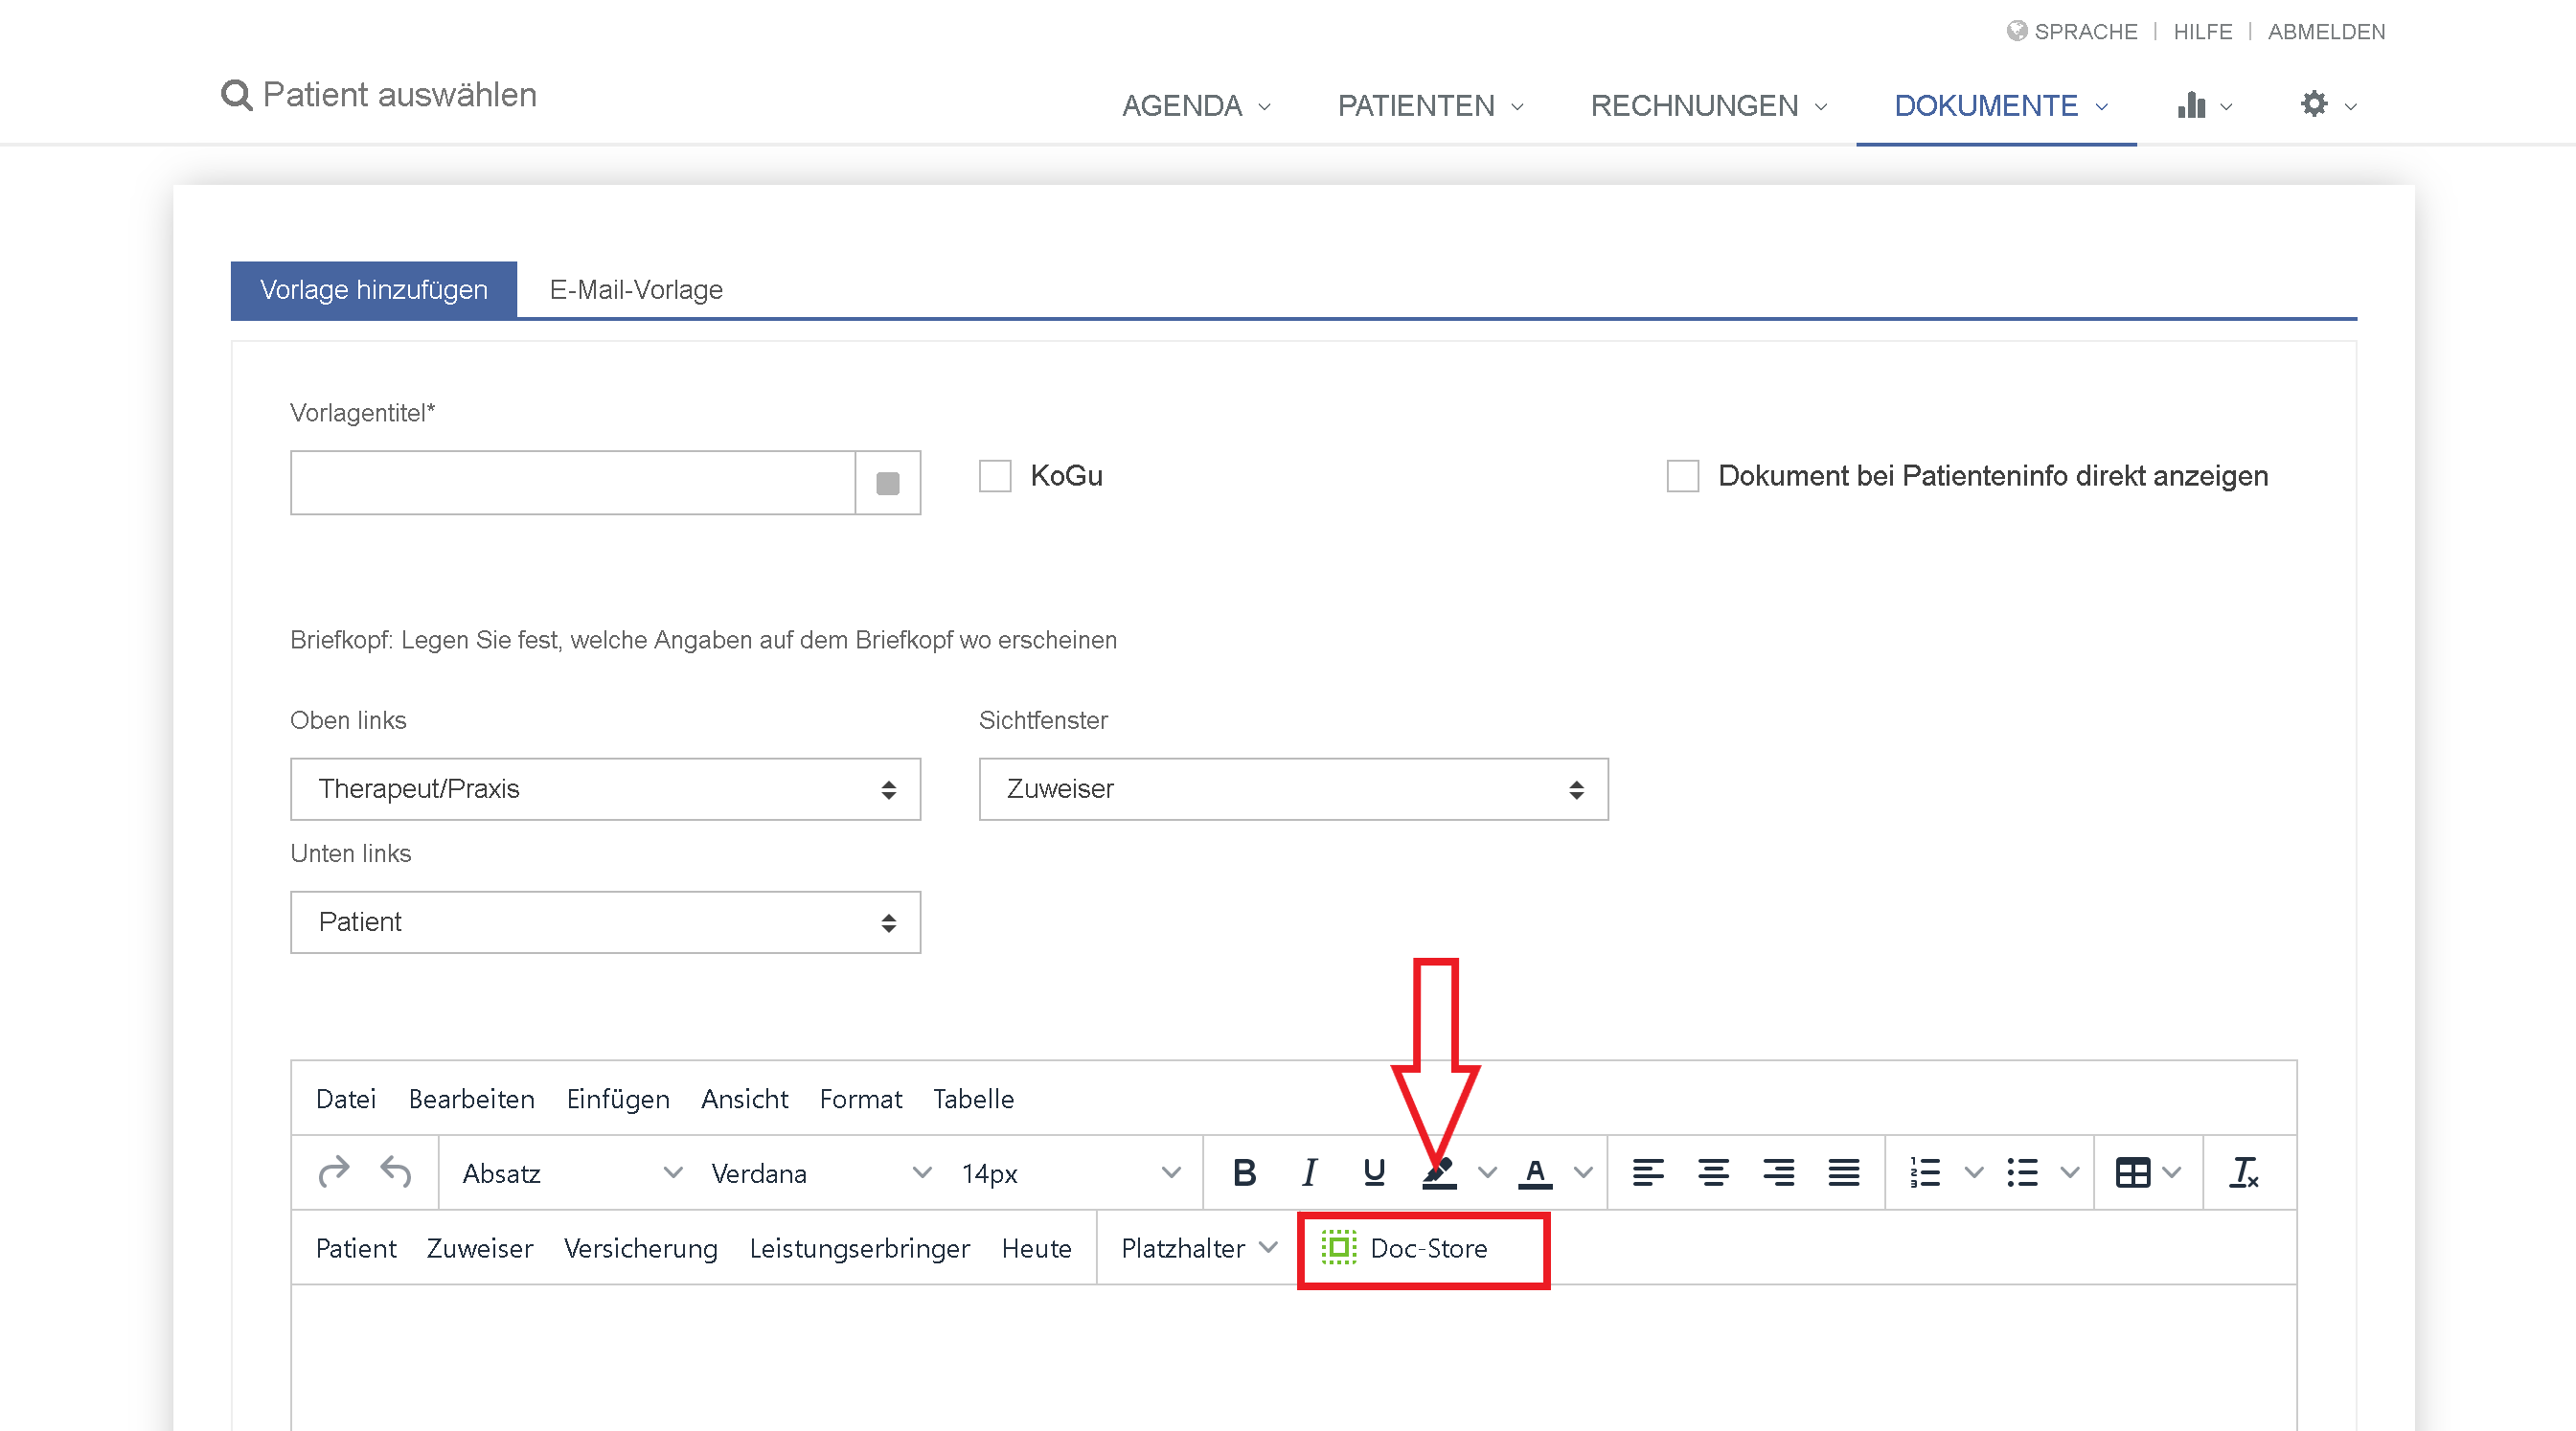Screen dimensions: 2576x1431
Task: Open the Datei editor menu
Action: click(346, 1098)
